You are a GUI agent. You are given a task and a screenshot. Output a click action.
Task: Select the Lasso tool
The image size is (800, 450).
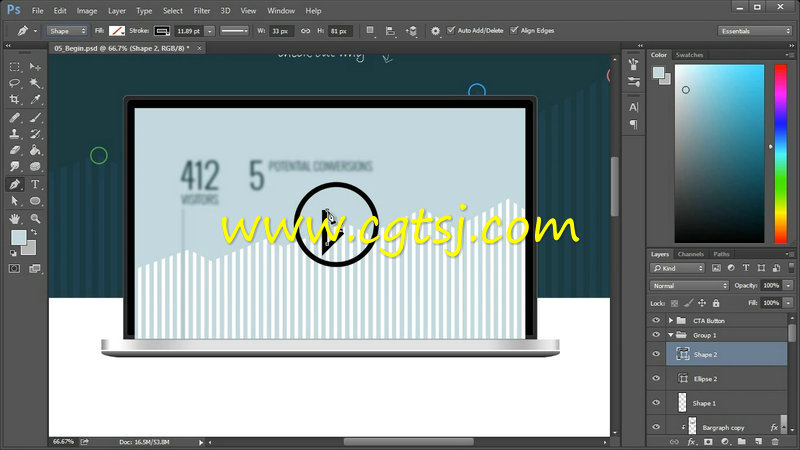click(14, 83)
